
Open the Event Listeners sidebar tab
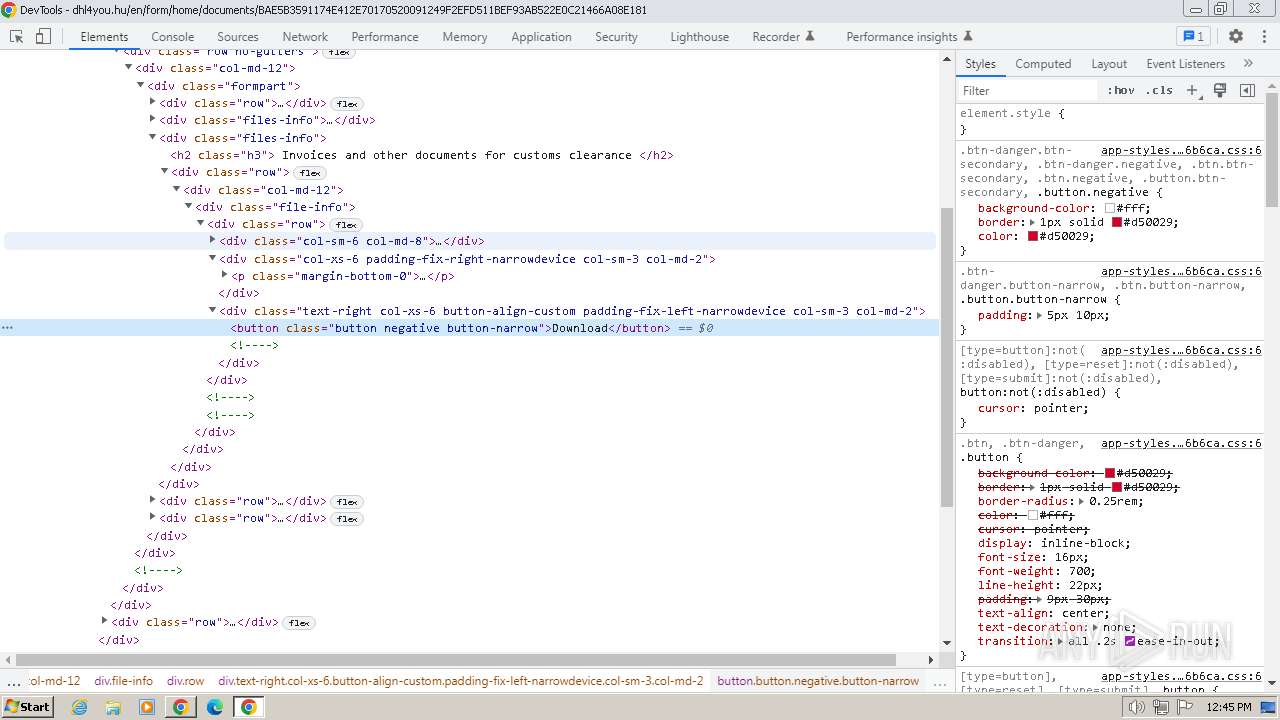[x=1185, y=63]
